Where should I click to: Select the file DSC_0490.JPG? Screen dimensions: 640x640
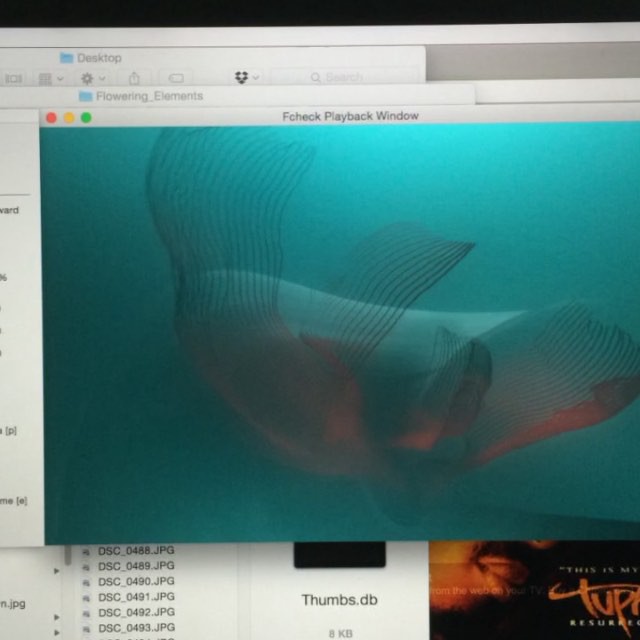(136, 581)
